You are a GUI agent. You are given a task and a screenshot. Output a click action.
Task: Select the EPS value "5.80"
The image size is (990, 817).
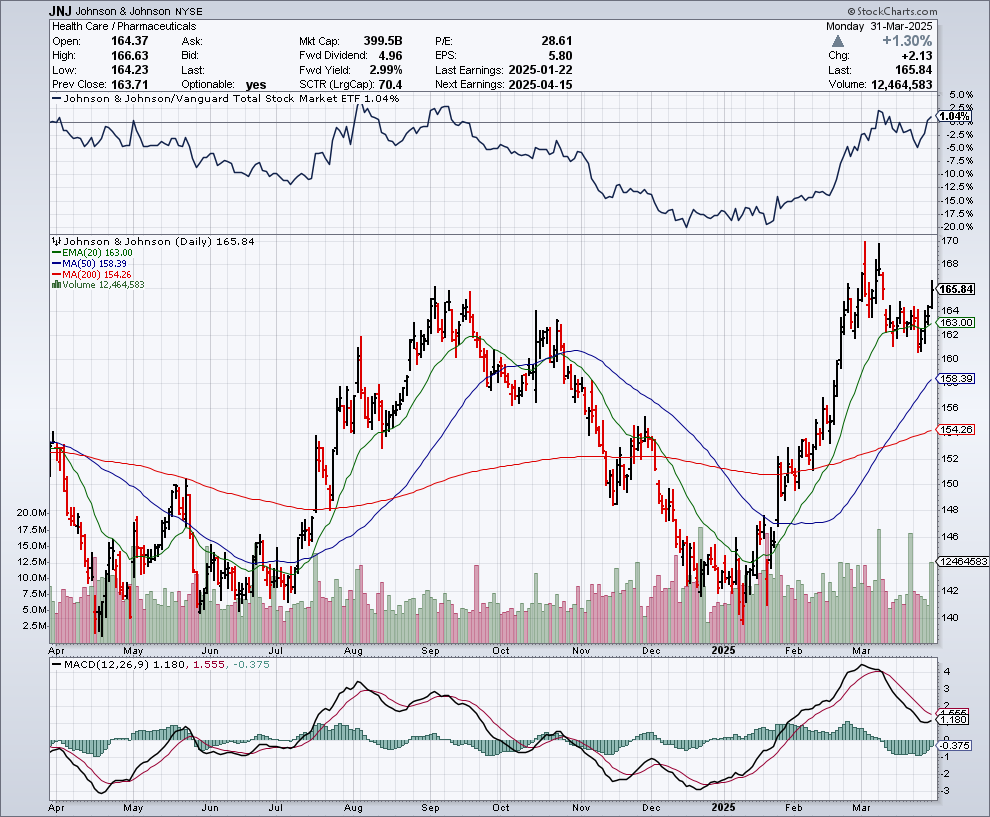(561, 56)
